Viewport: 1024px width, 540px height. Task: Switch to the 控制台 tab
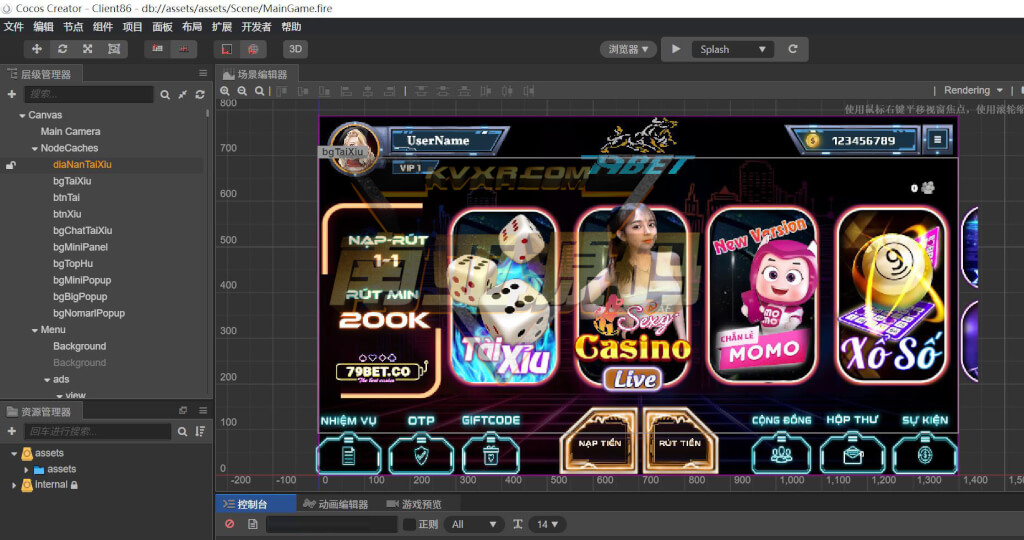[253, 504]
